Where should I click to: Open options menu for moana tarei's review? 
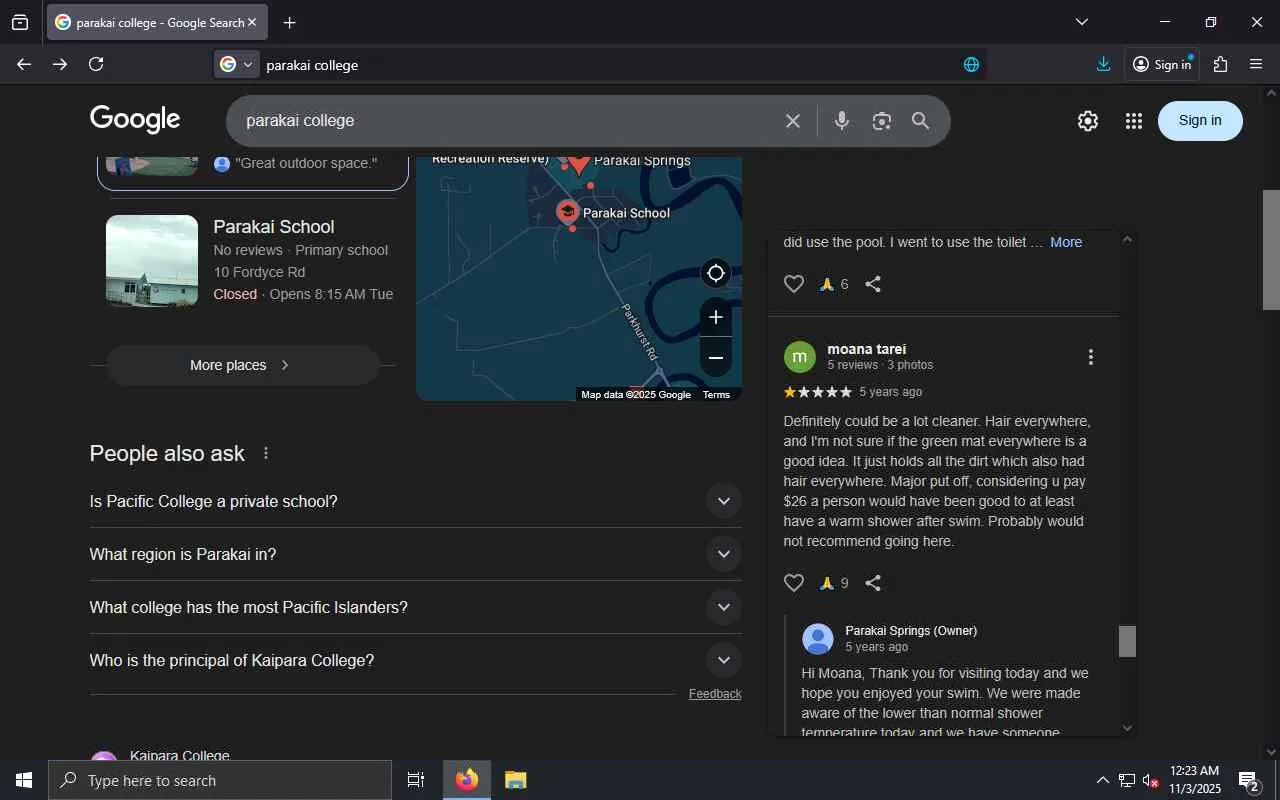(1091, 357)
